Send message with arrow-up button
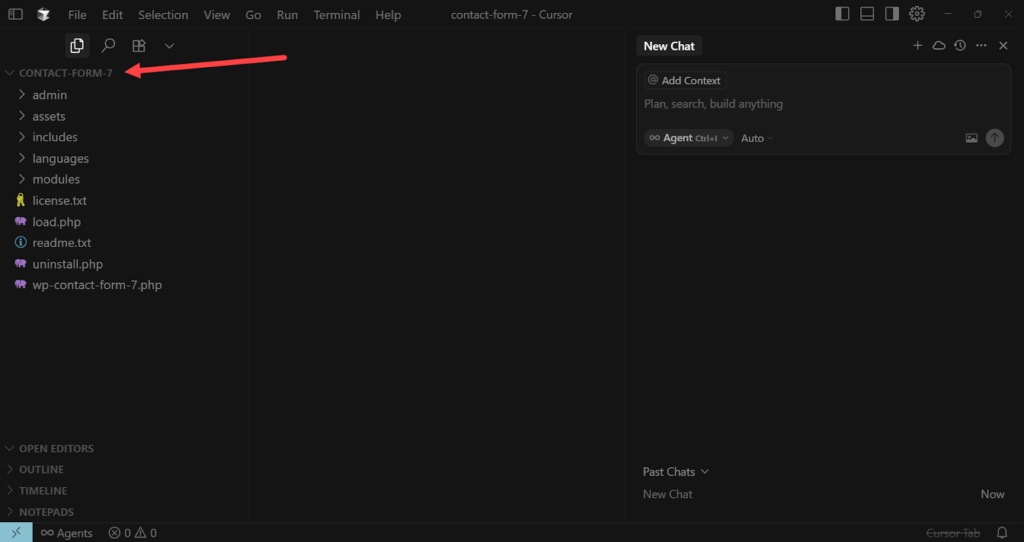The width and height of the screenshot is (1024, 542). 995,138
